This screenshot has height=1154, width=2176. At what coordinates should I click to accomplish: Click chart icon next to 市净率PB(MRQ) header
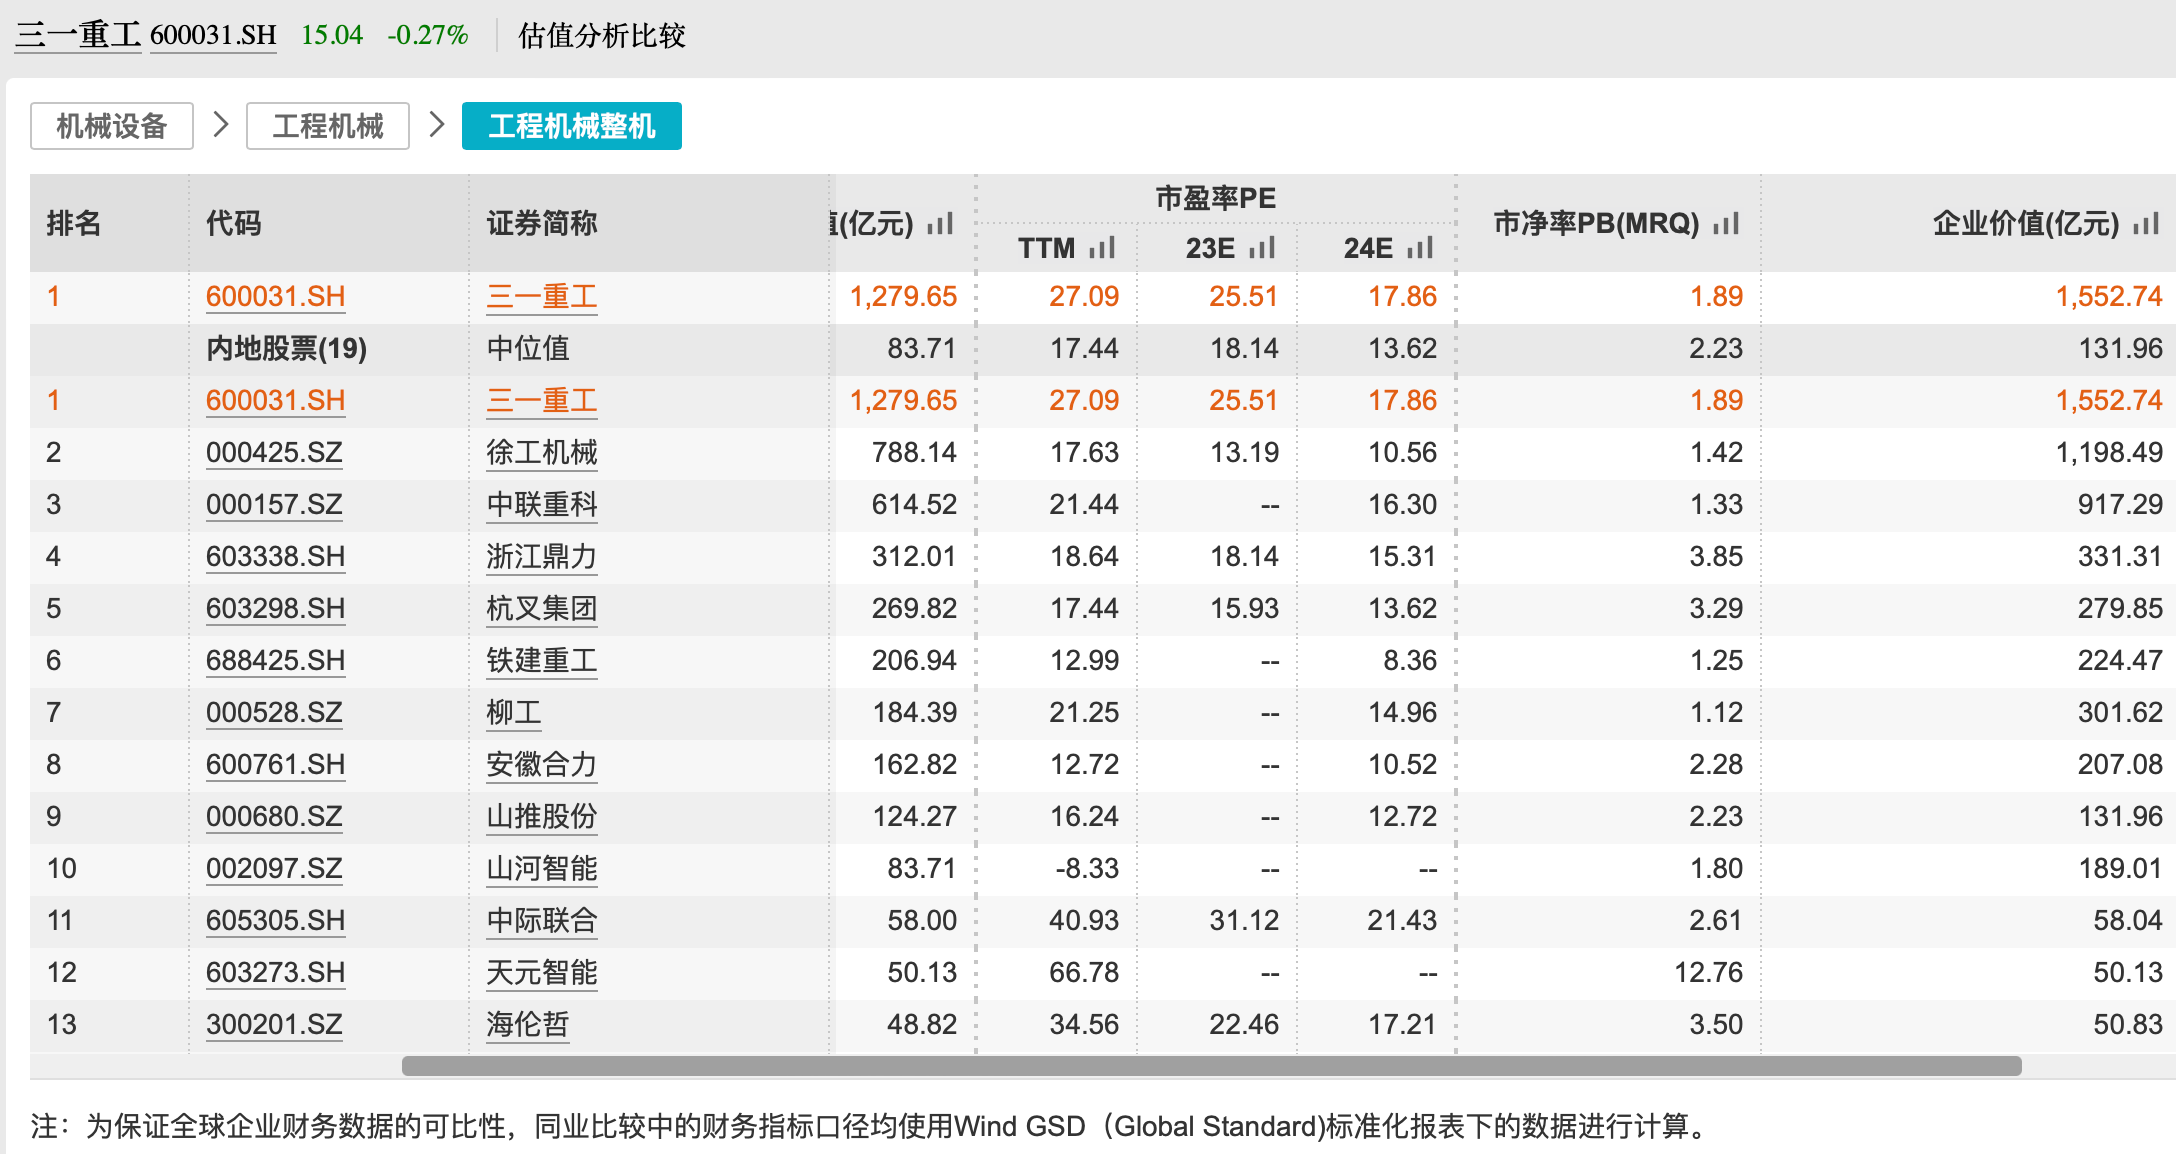(1727, 223)
